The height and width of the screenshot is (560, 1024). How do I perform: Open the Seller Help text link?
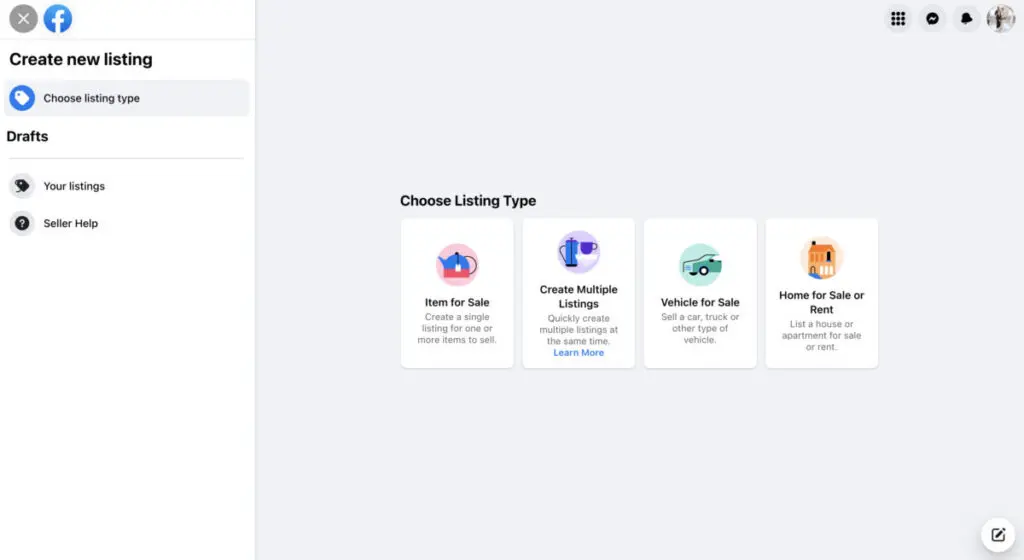tap(71, 223)
